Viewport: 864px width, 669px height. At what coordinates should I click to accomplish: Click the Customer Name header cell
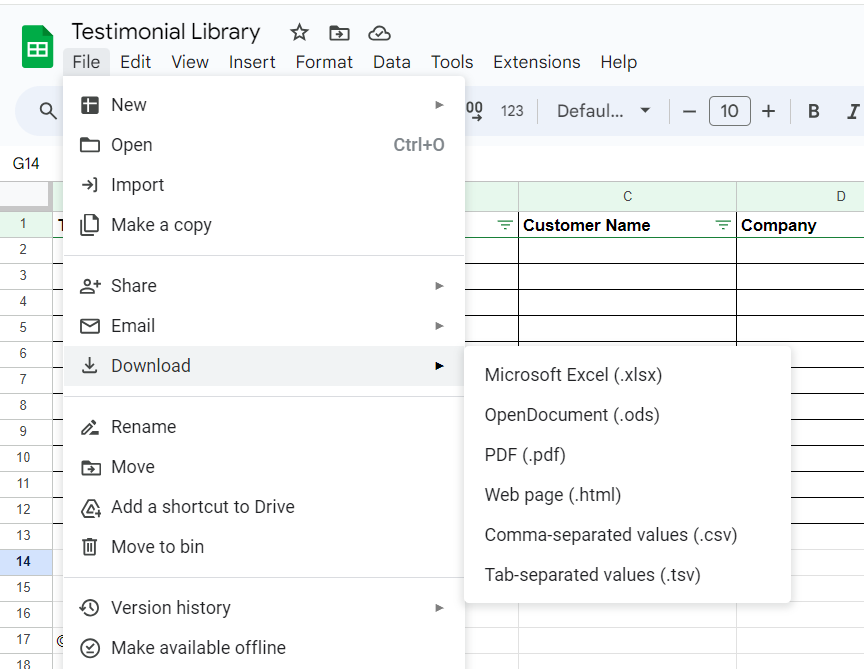pos(627,225)
